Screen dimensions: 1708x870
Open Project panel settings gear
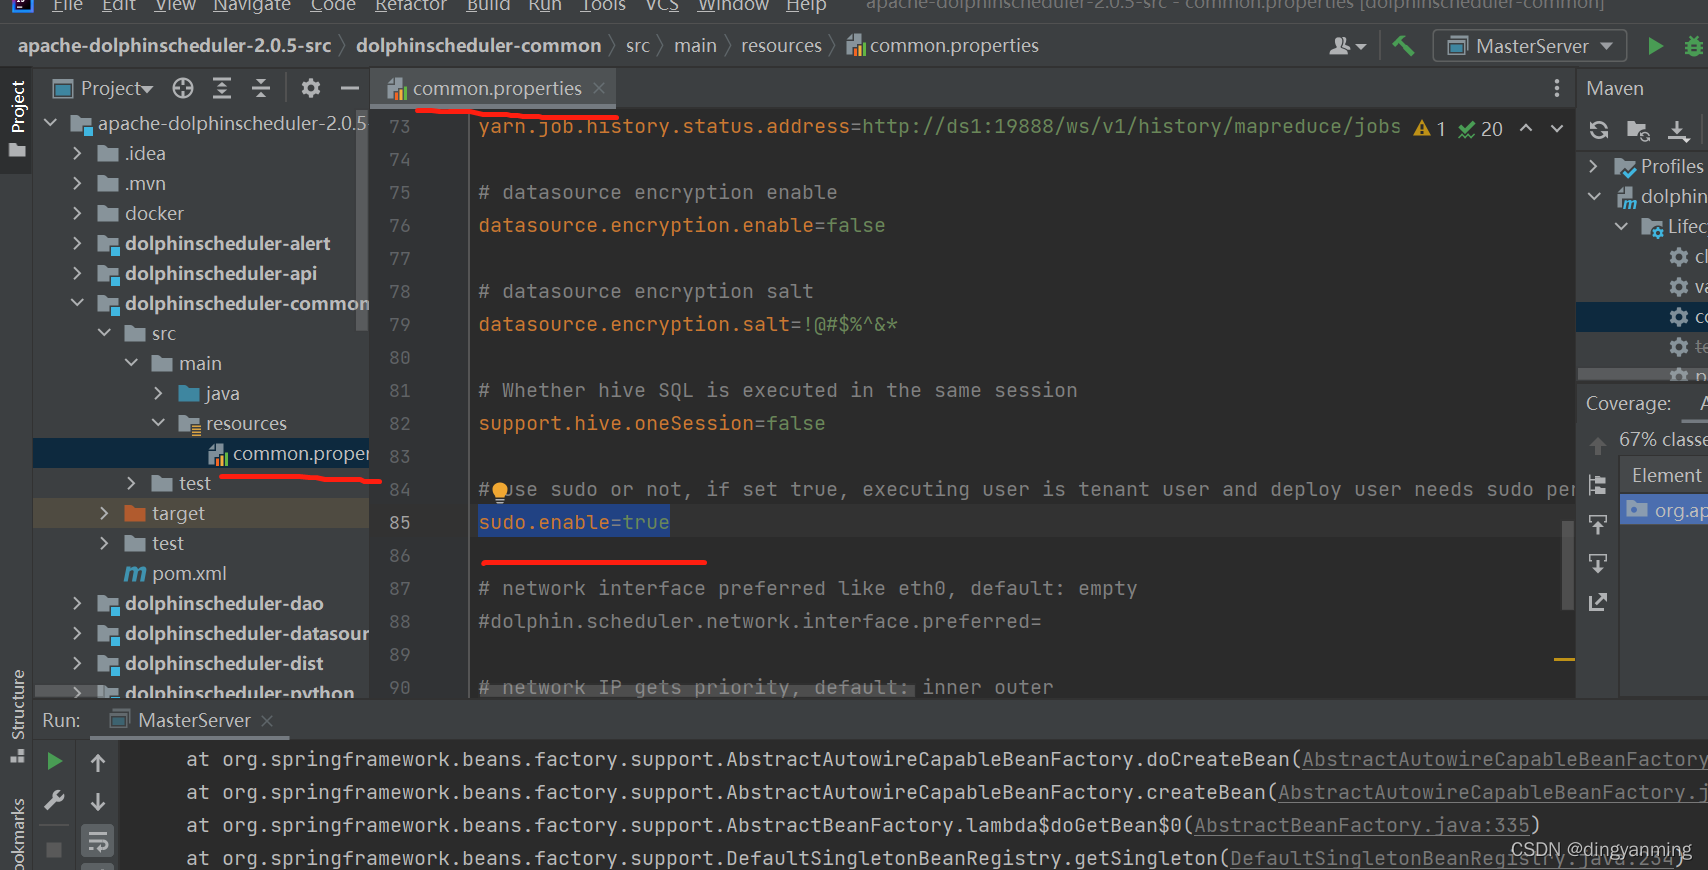point(311,88)
